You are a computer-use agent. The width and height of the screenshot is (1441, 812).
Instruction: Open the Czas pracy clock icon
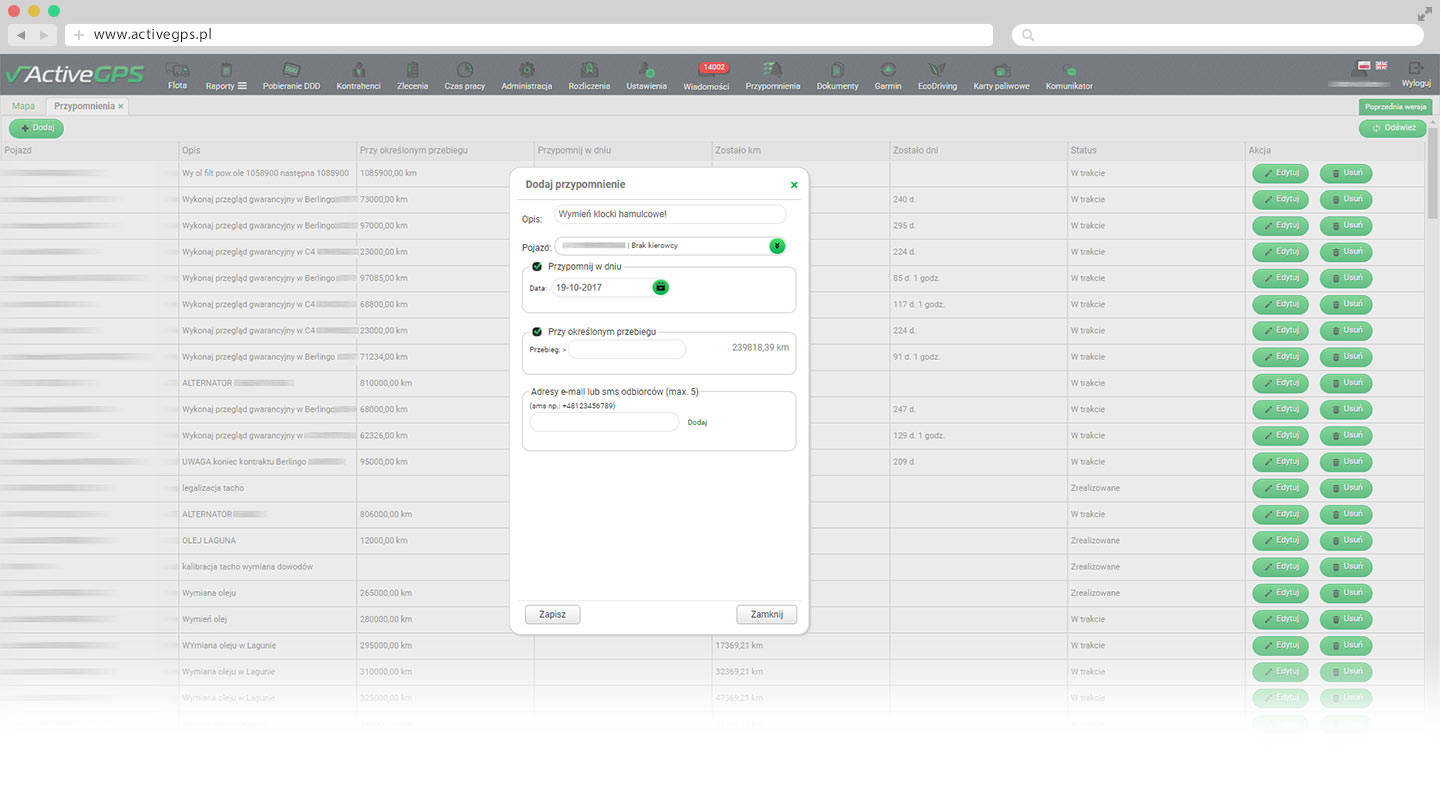[465, 71]
